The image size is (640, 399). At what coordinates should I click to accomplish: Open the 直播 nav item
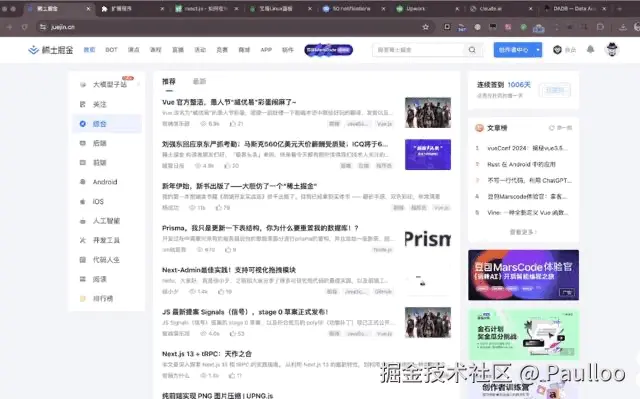(x=178, y=50)
